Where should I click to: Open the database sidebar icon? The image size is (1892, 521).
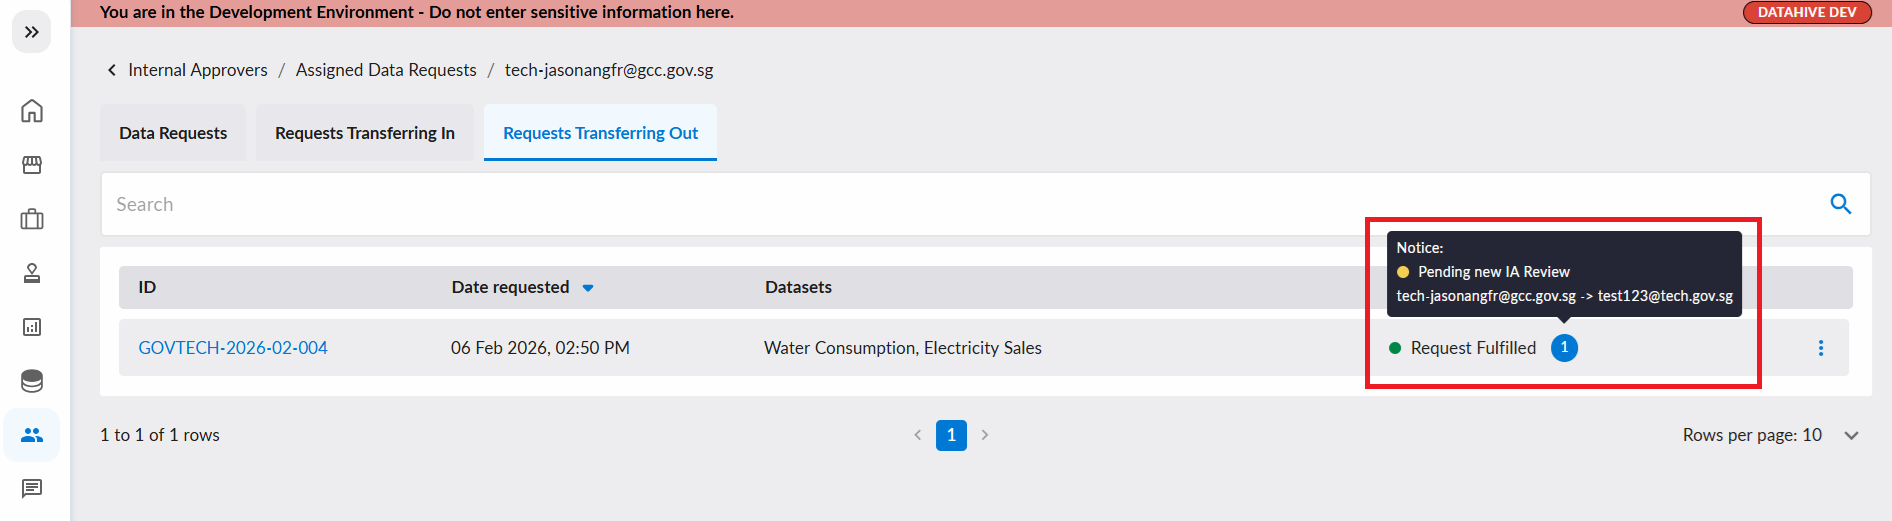[32, 381]
